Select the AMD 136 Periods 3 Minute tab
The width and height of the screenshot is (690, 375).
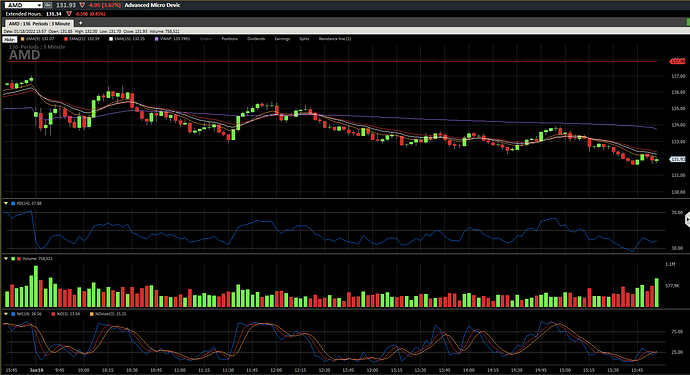tap(39, 23)
